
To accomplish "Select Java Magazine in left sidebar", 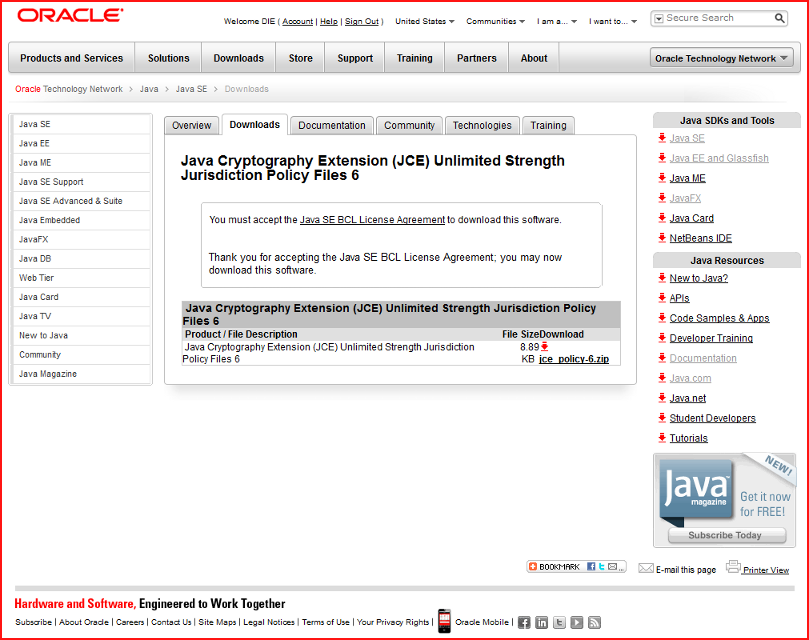I will [82, 374].
